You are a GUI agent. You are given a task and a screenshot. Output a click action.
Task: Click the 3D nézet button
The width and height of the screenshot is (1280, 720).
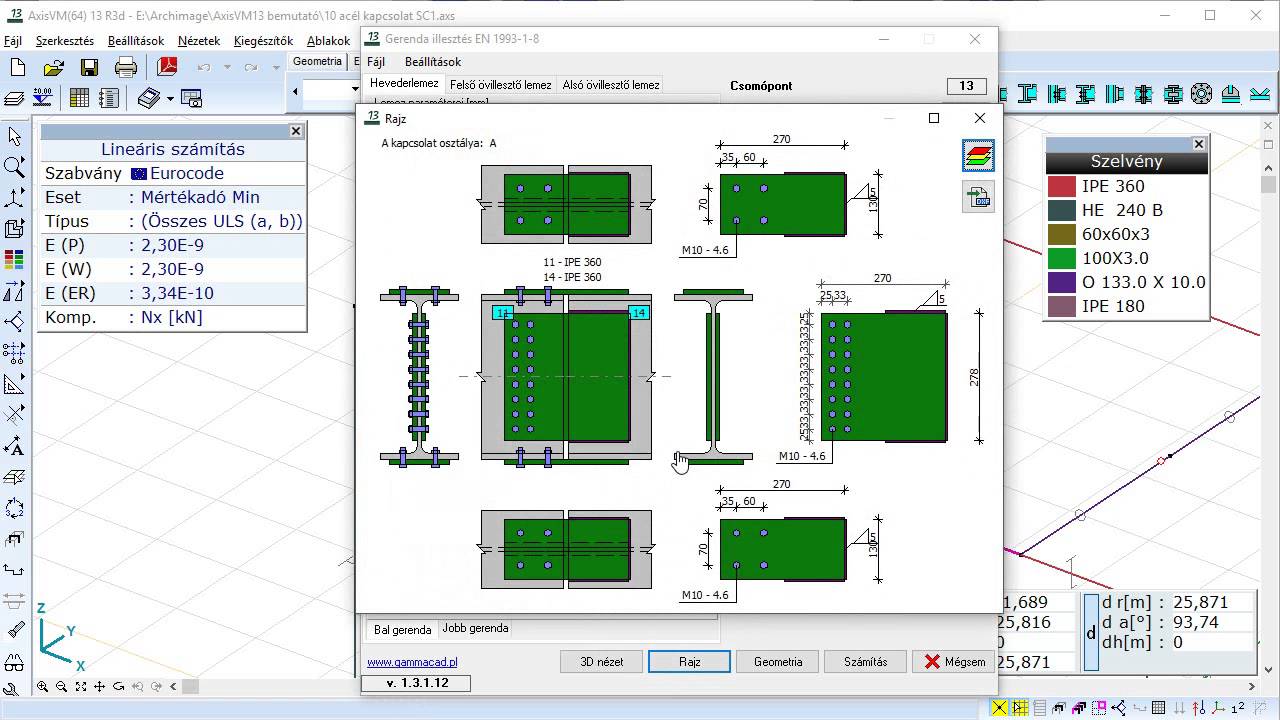click(602, 661)
